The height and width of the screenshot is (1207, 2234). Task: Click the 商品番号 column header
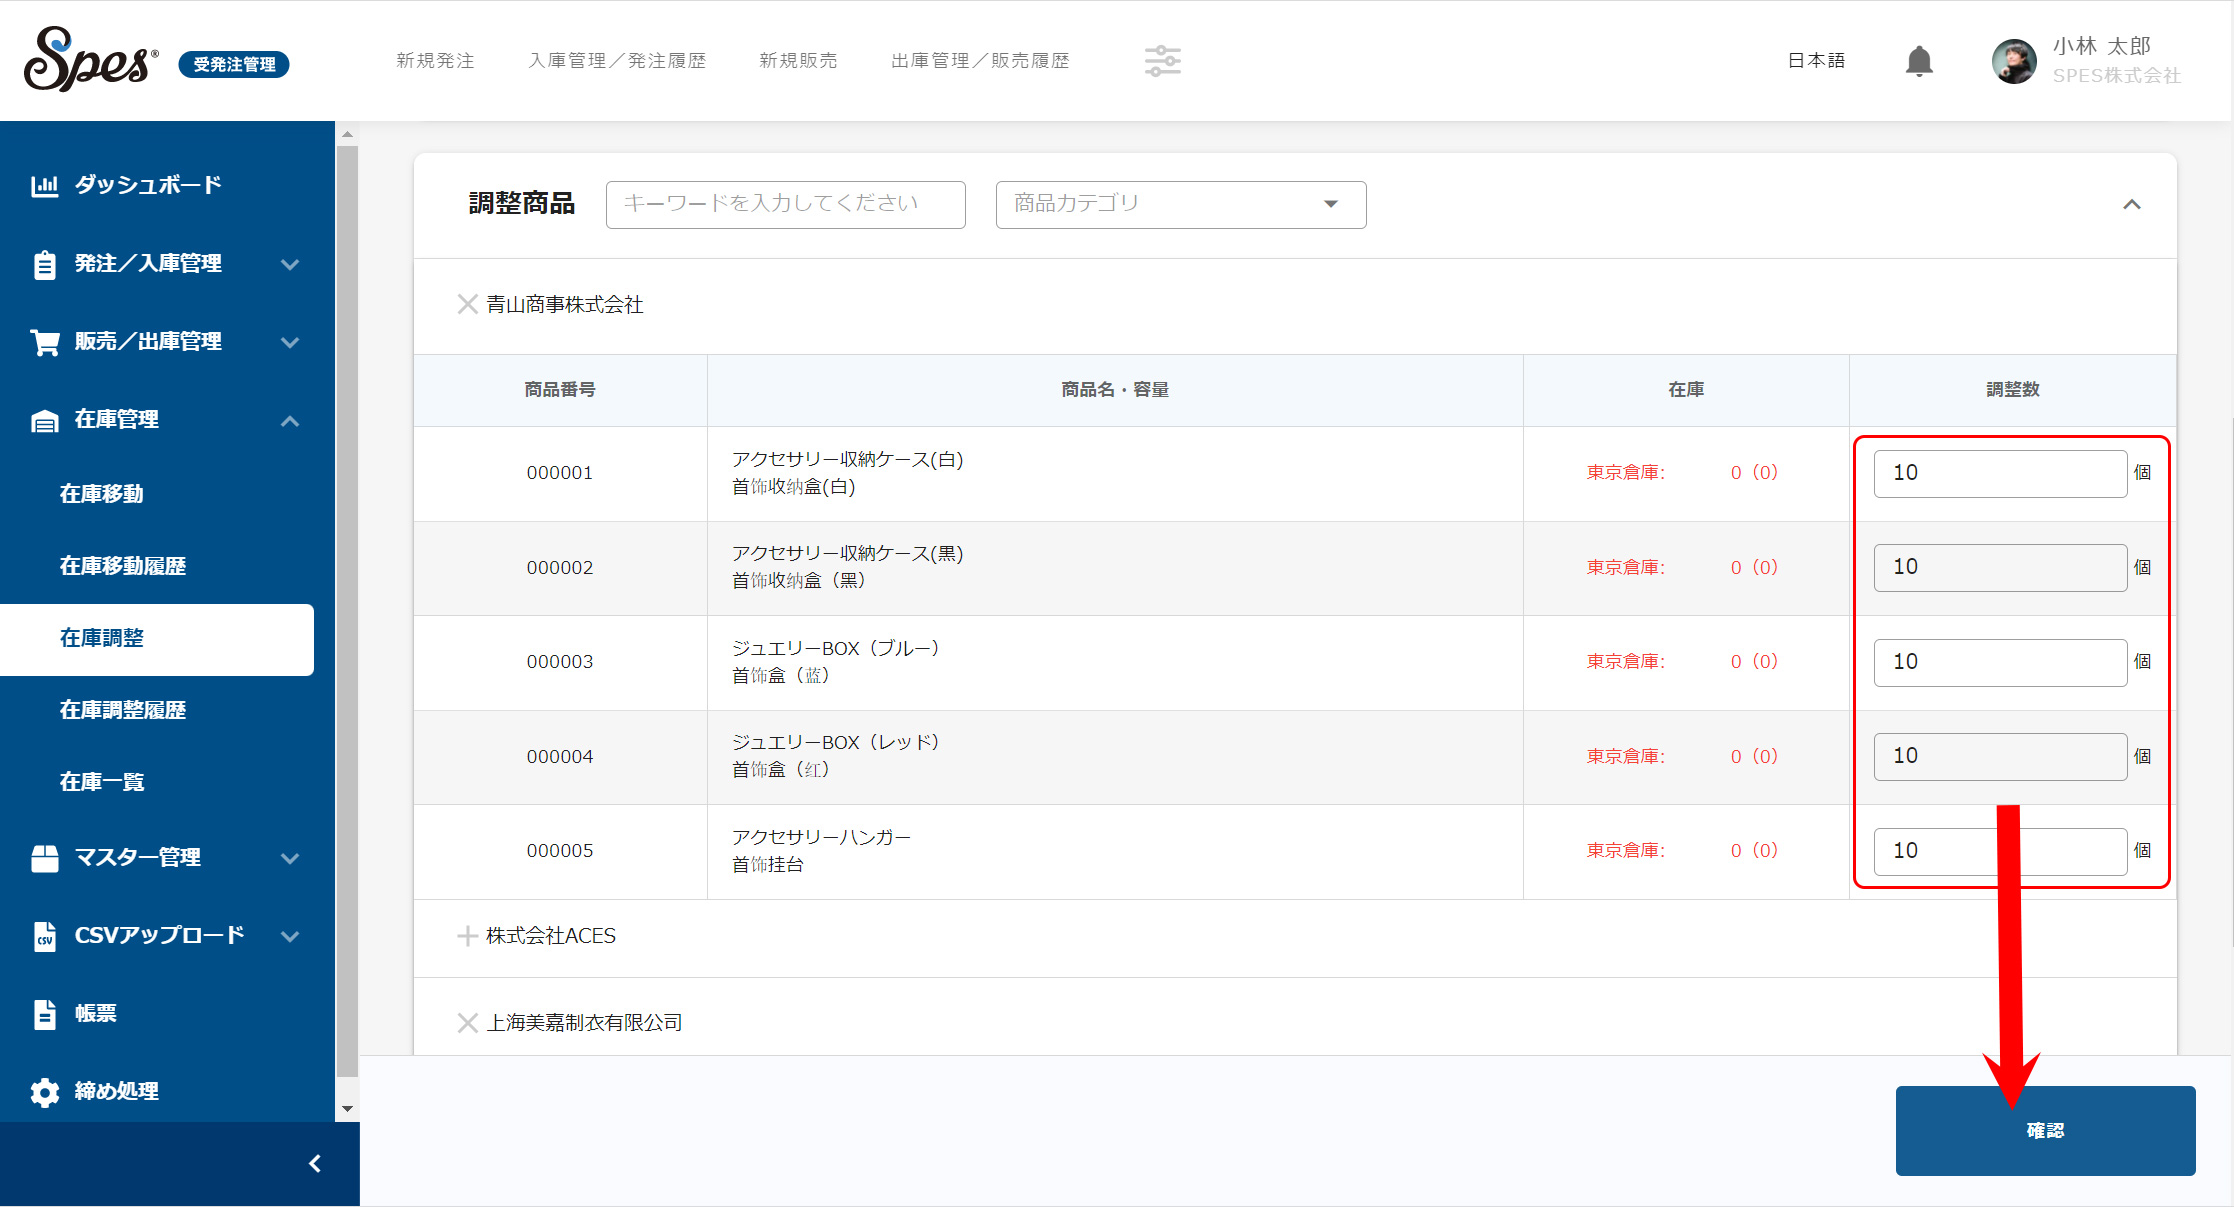[560, 390]
